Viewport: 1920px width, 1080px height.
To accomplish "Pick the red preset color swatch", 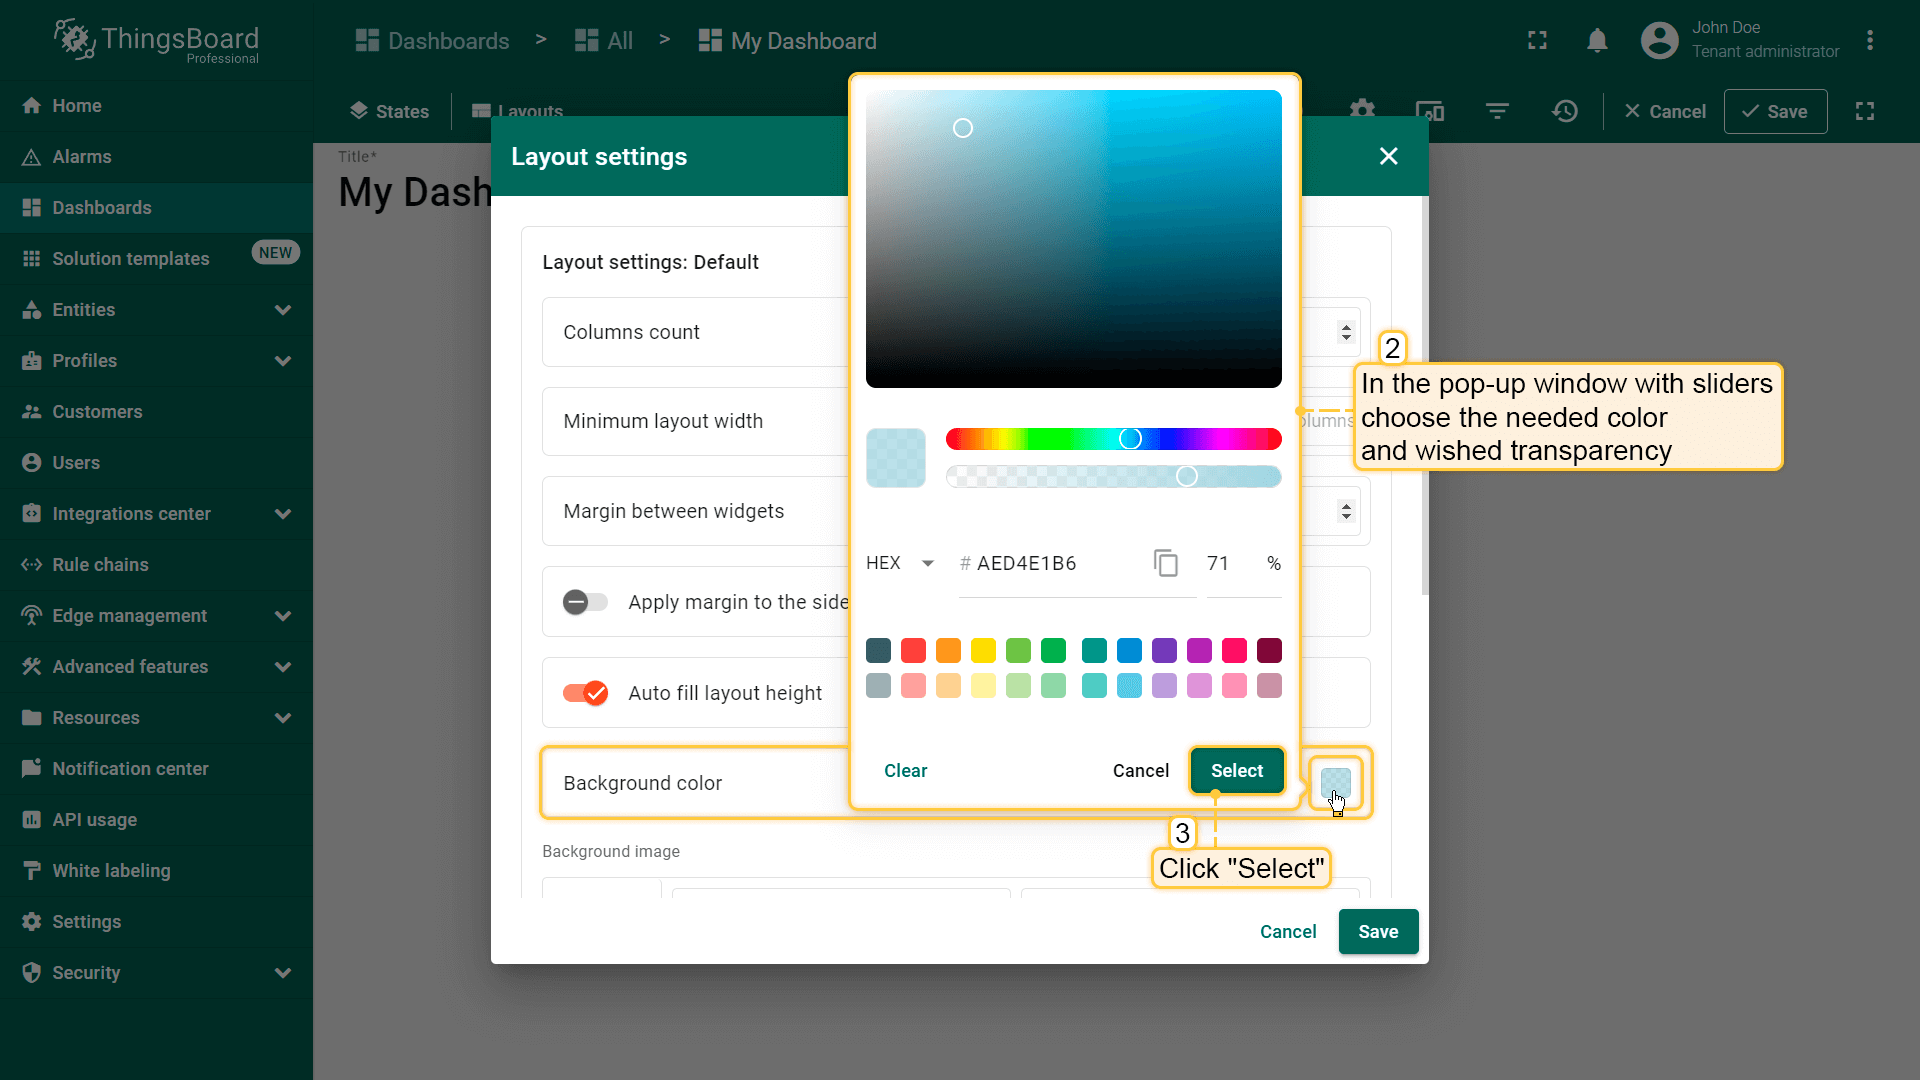I will coord(913,651).
